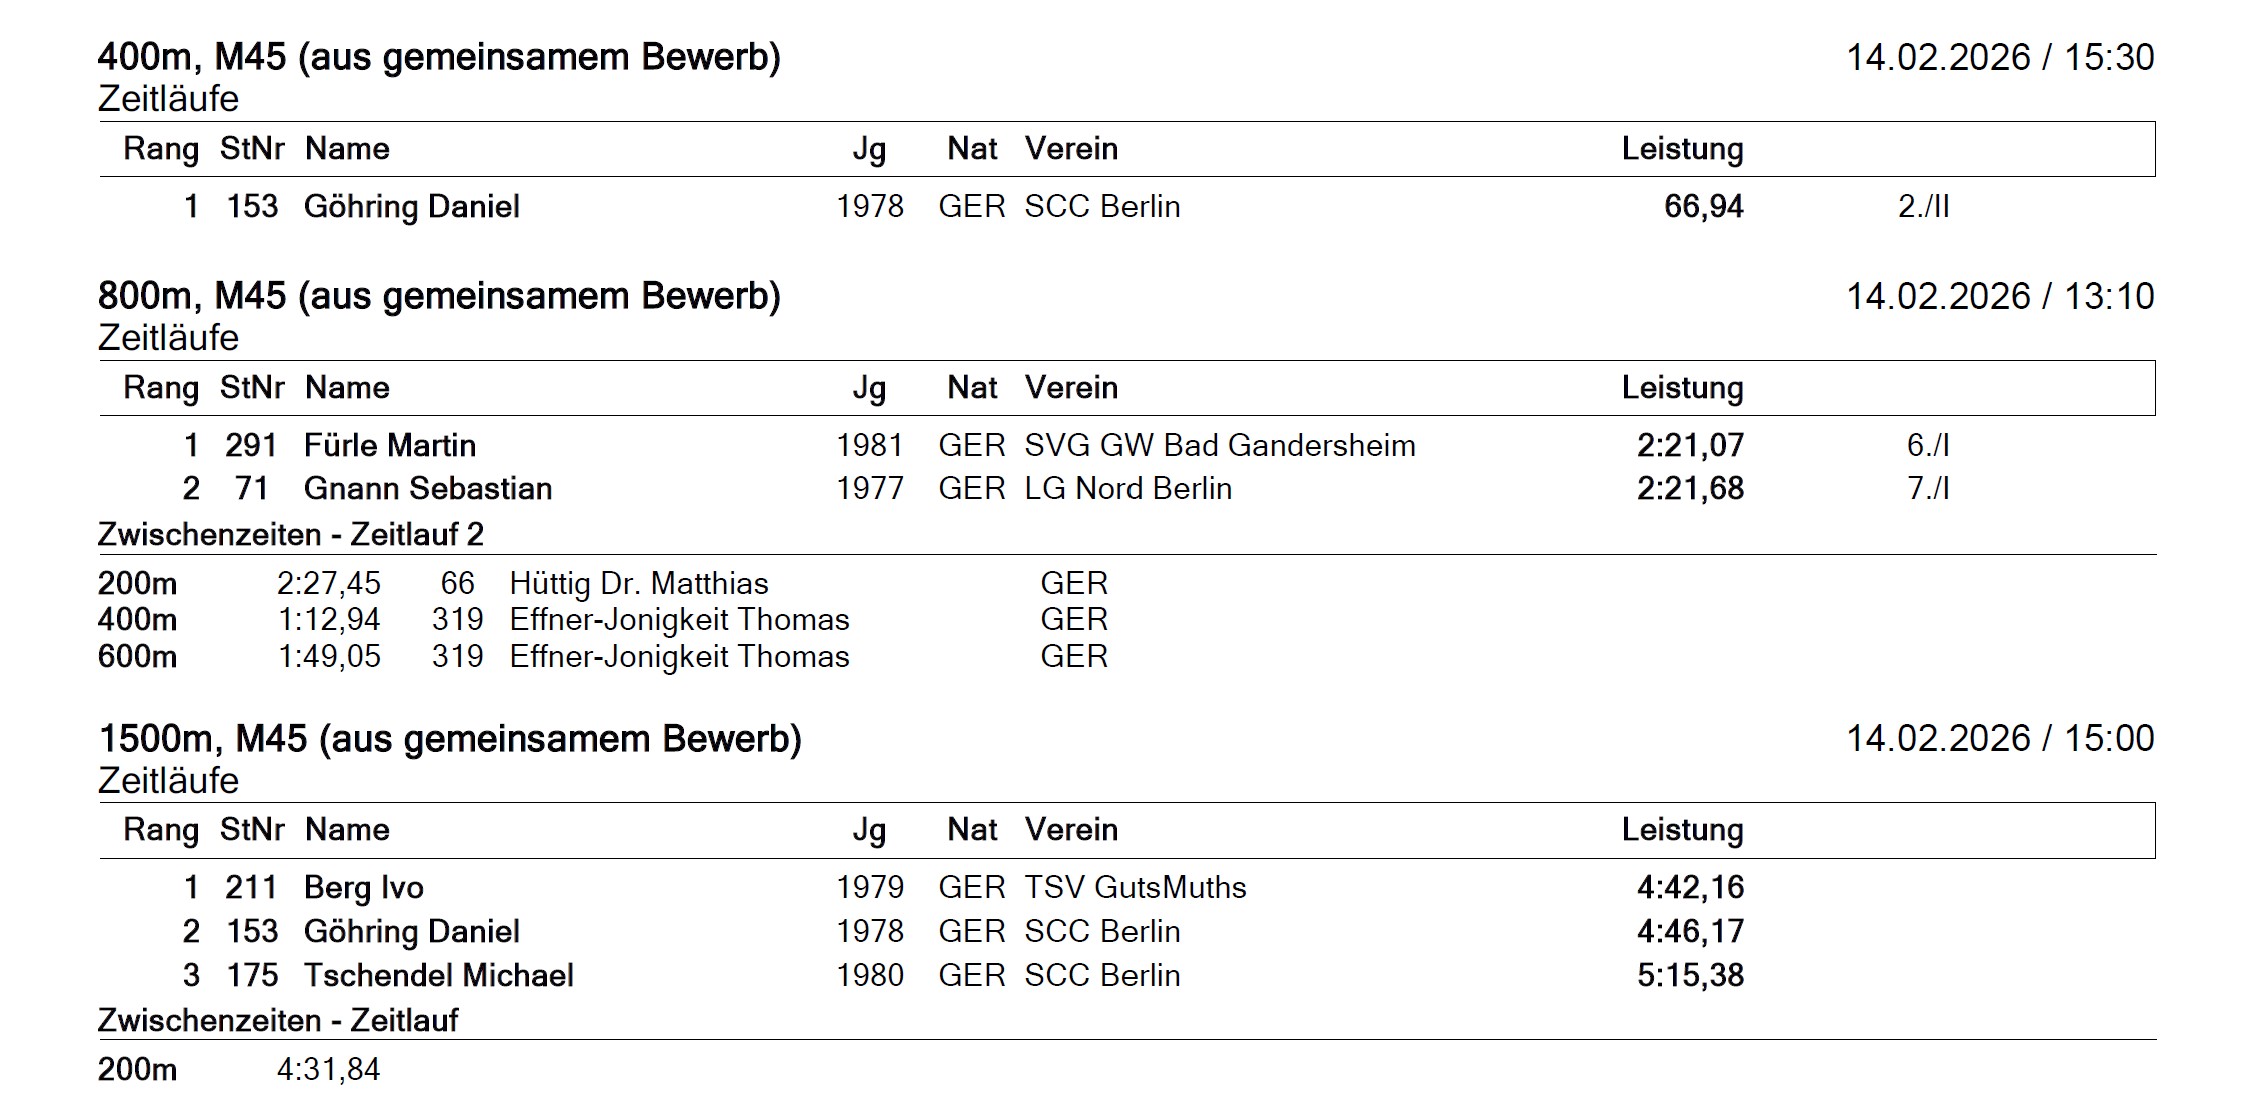Click club name SVG GW Bad Gandersheim
Screen dimensions: 2252x1102
(1219, 445)
